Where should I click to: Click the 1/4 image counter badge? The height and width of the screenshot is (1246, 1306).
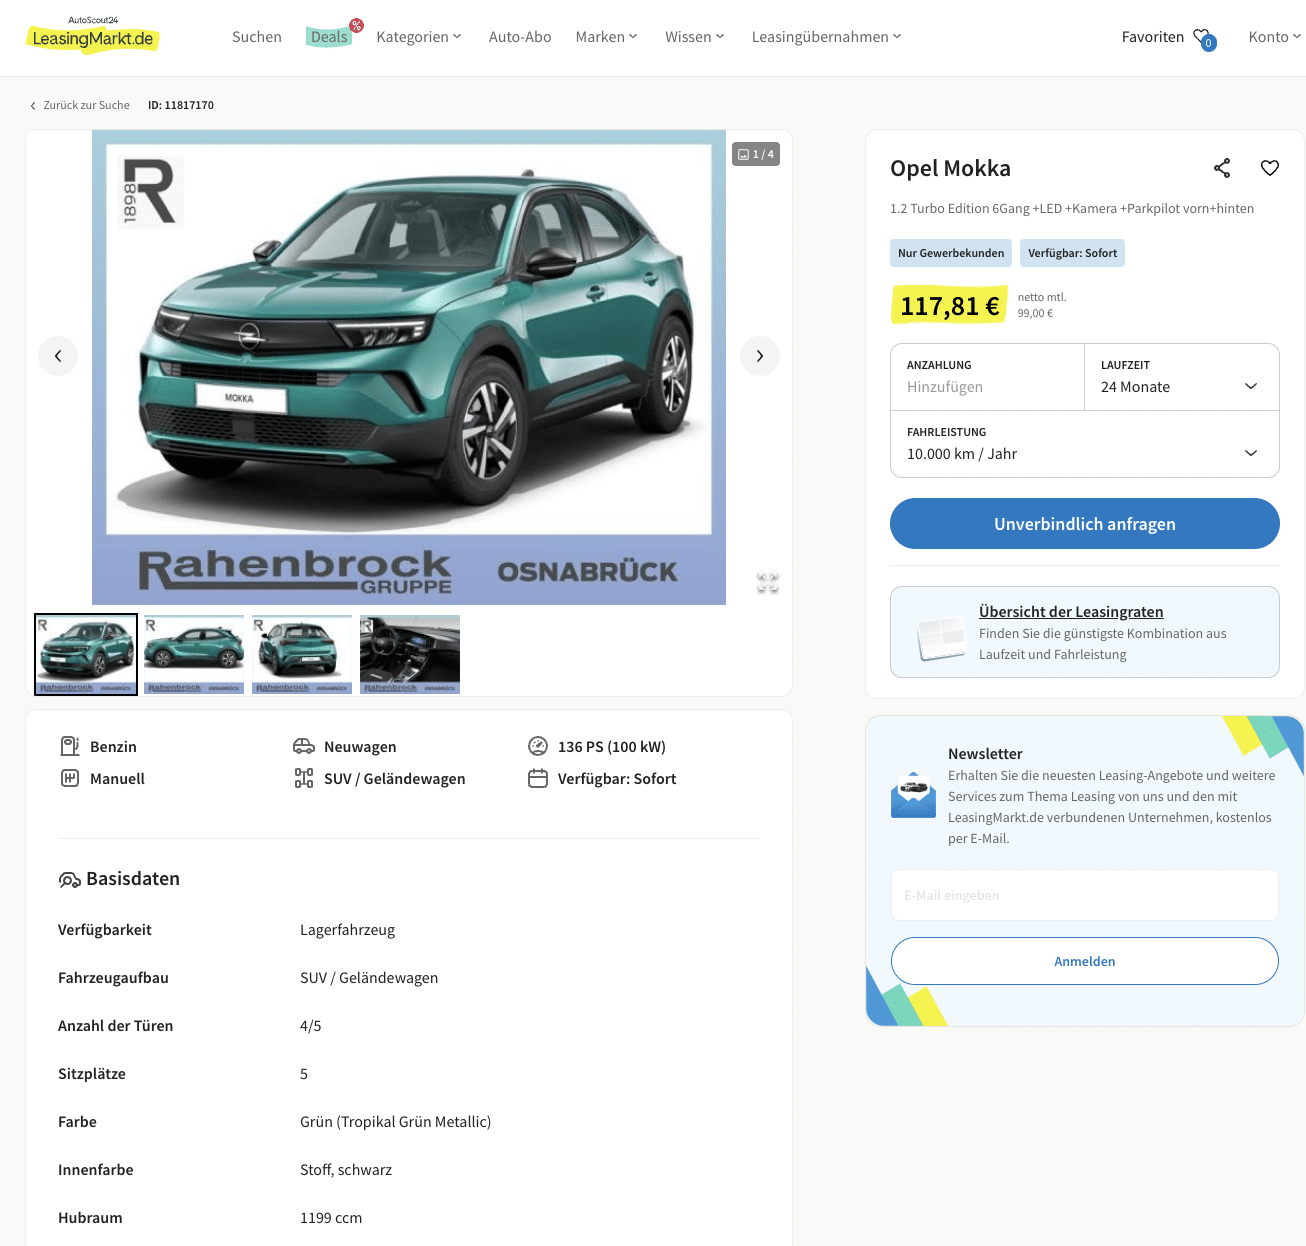tap(756, 154)
